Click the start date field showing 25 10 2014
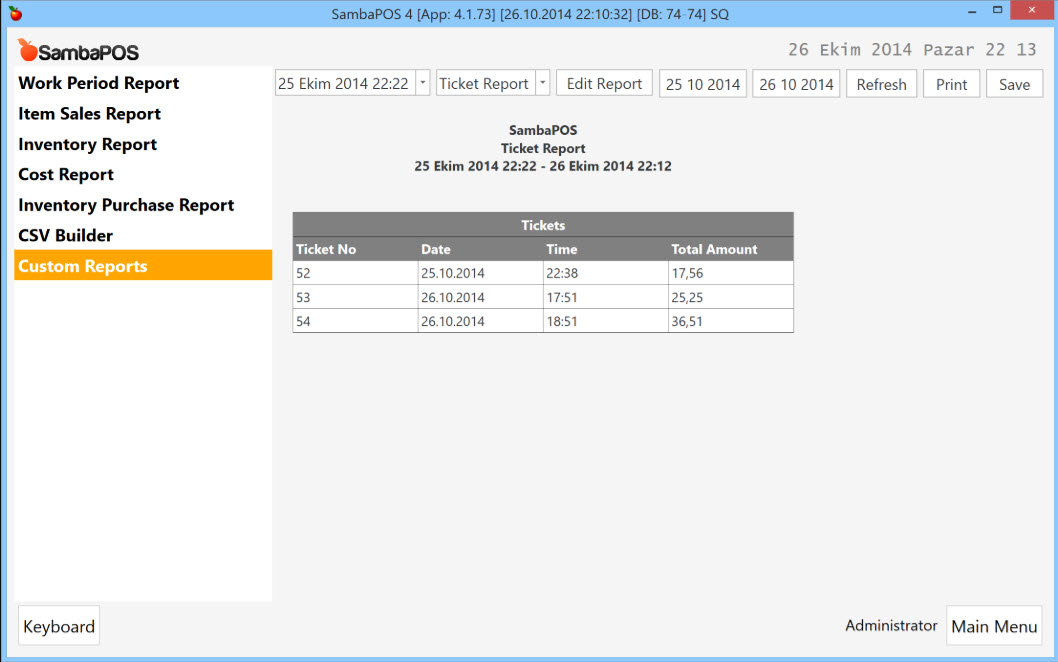 pyautogui.click(x=702, y=83)
